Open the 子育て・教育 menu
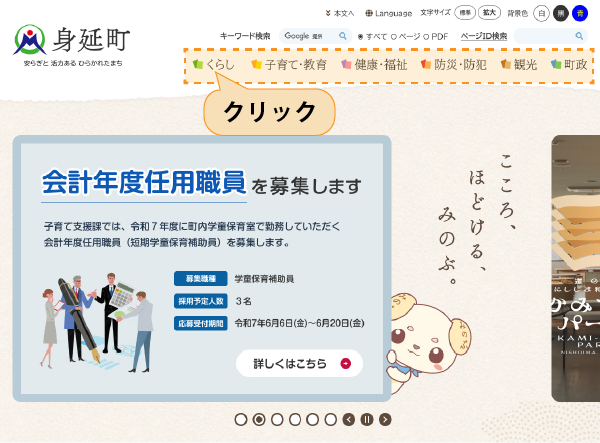Screen dimensions: 600x443 click(x=289, y=65)
